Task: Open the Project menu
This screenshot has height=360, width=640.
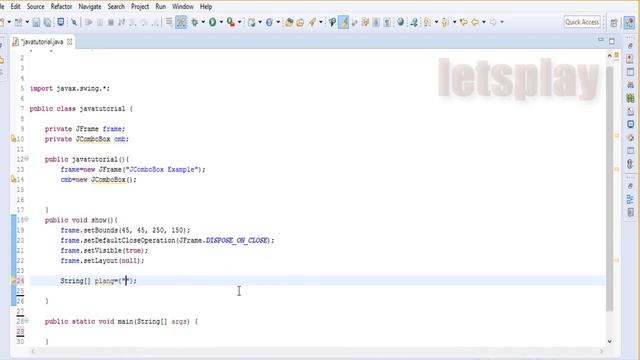Action: pos(140,7)
